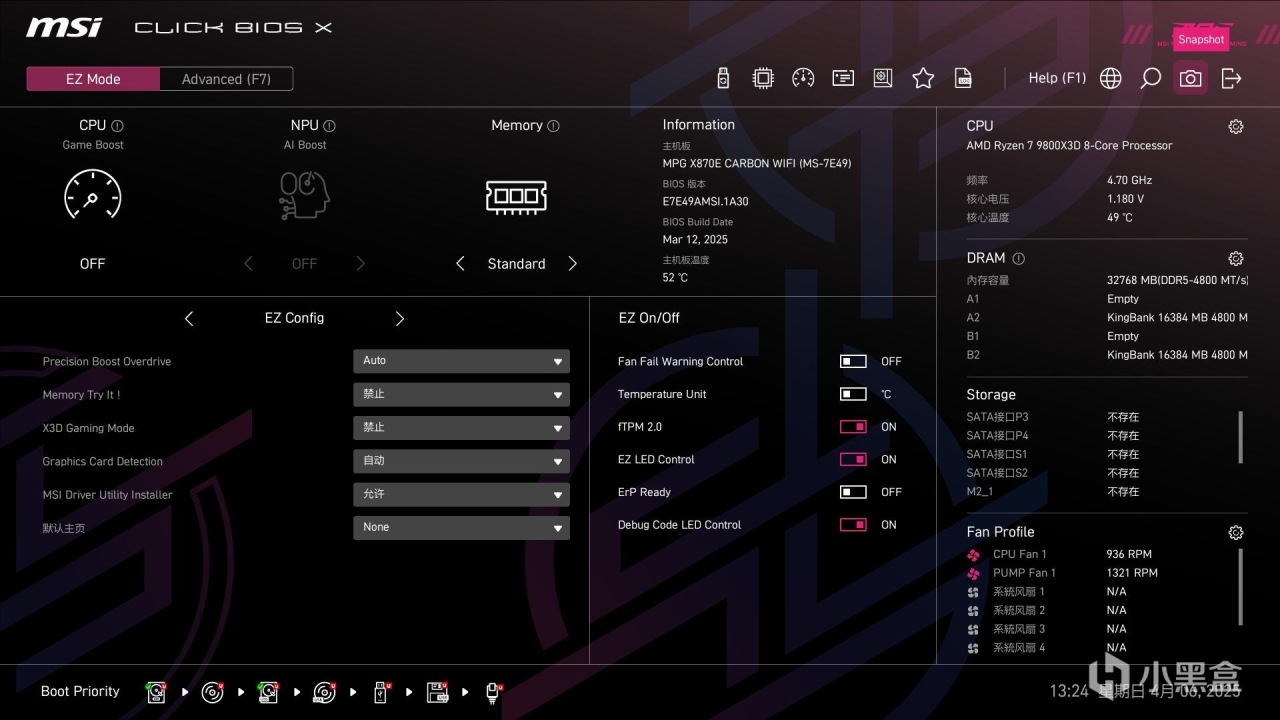Viewport: 1280px width, 720px height.
Task: Click the Boot Priority label
Action: pyautogui.click(x=80, y=691)
